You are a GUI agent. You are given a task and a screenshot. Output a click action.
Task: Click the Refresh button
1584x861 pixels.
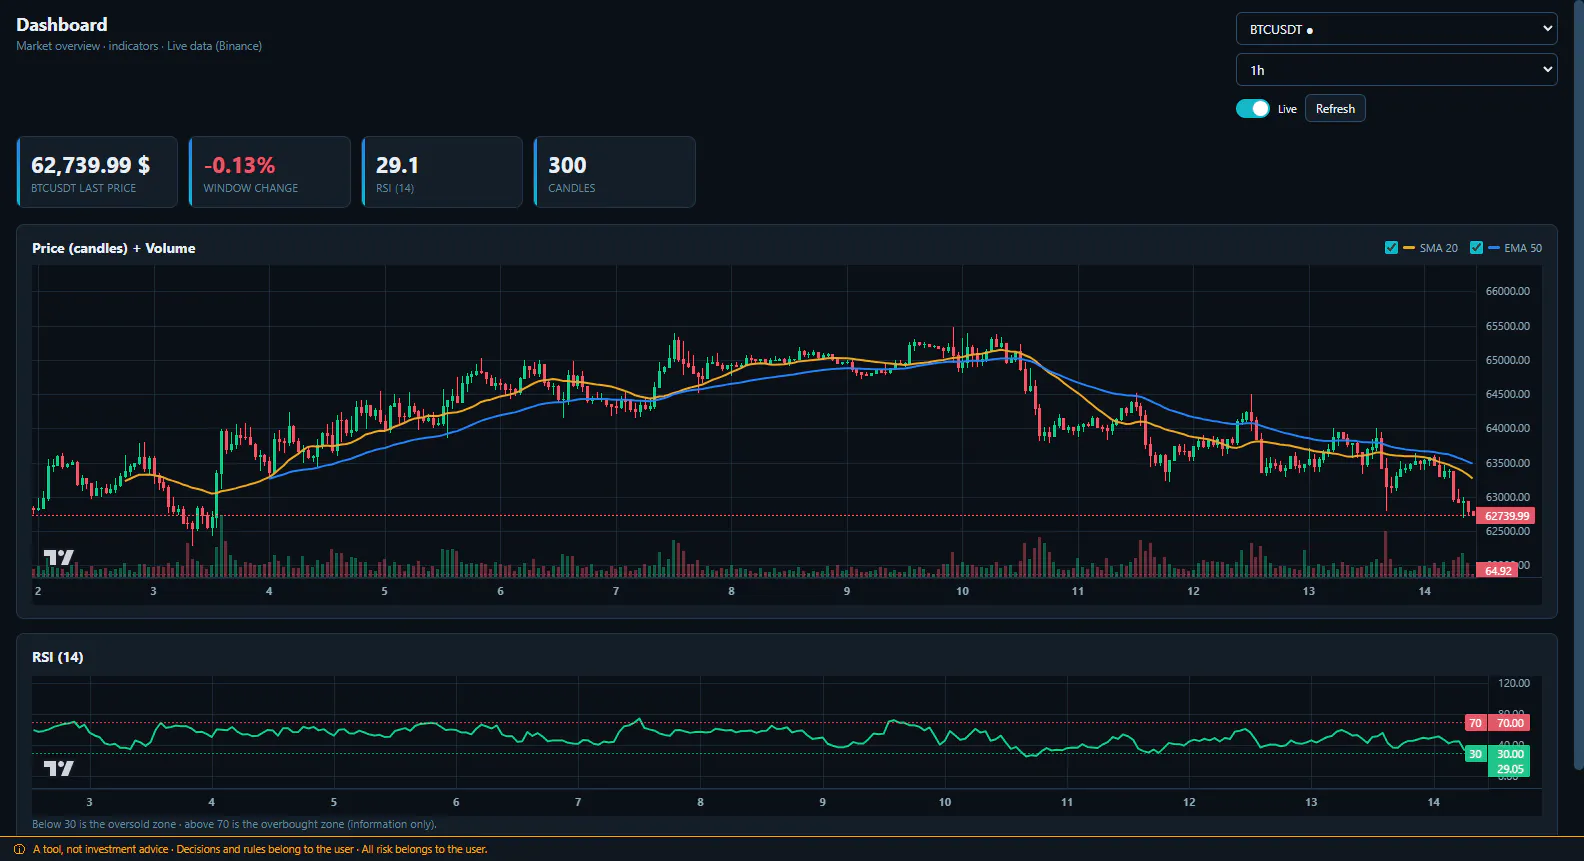[x=1335, y=109]
